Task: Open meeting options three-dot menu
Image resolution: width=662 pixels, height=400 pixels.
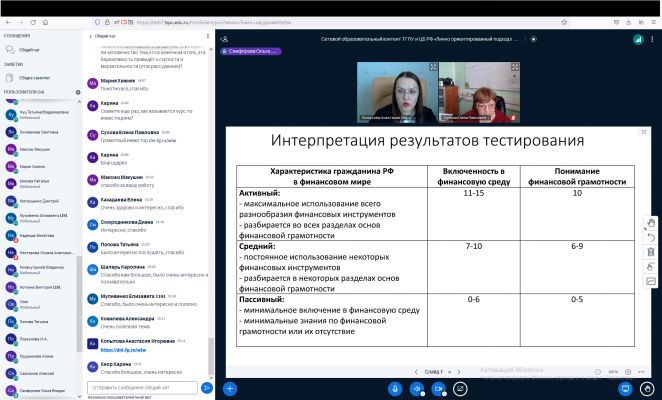Action: (x=652, y=39)
